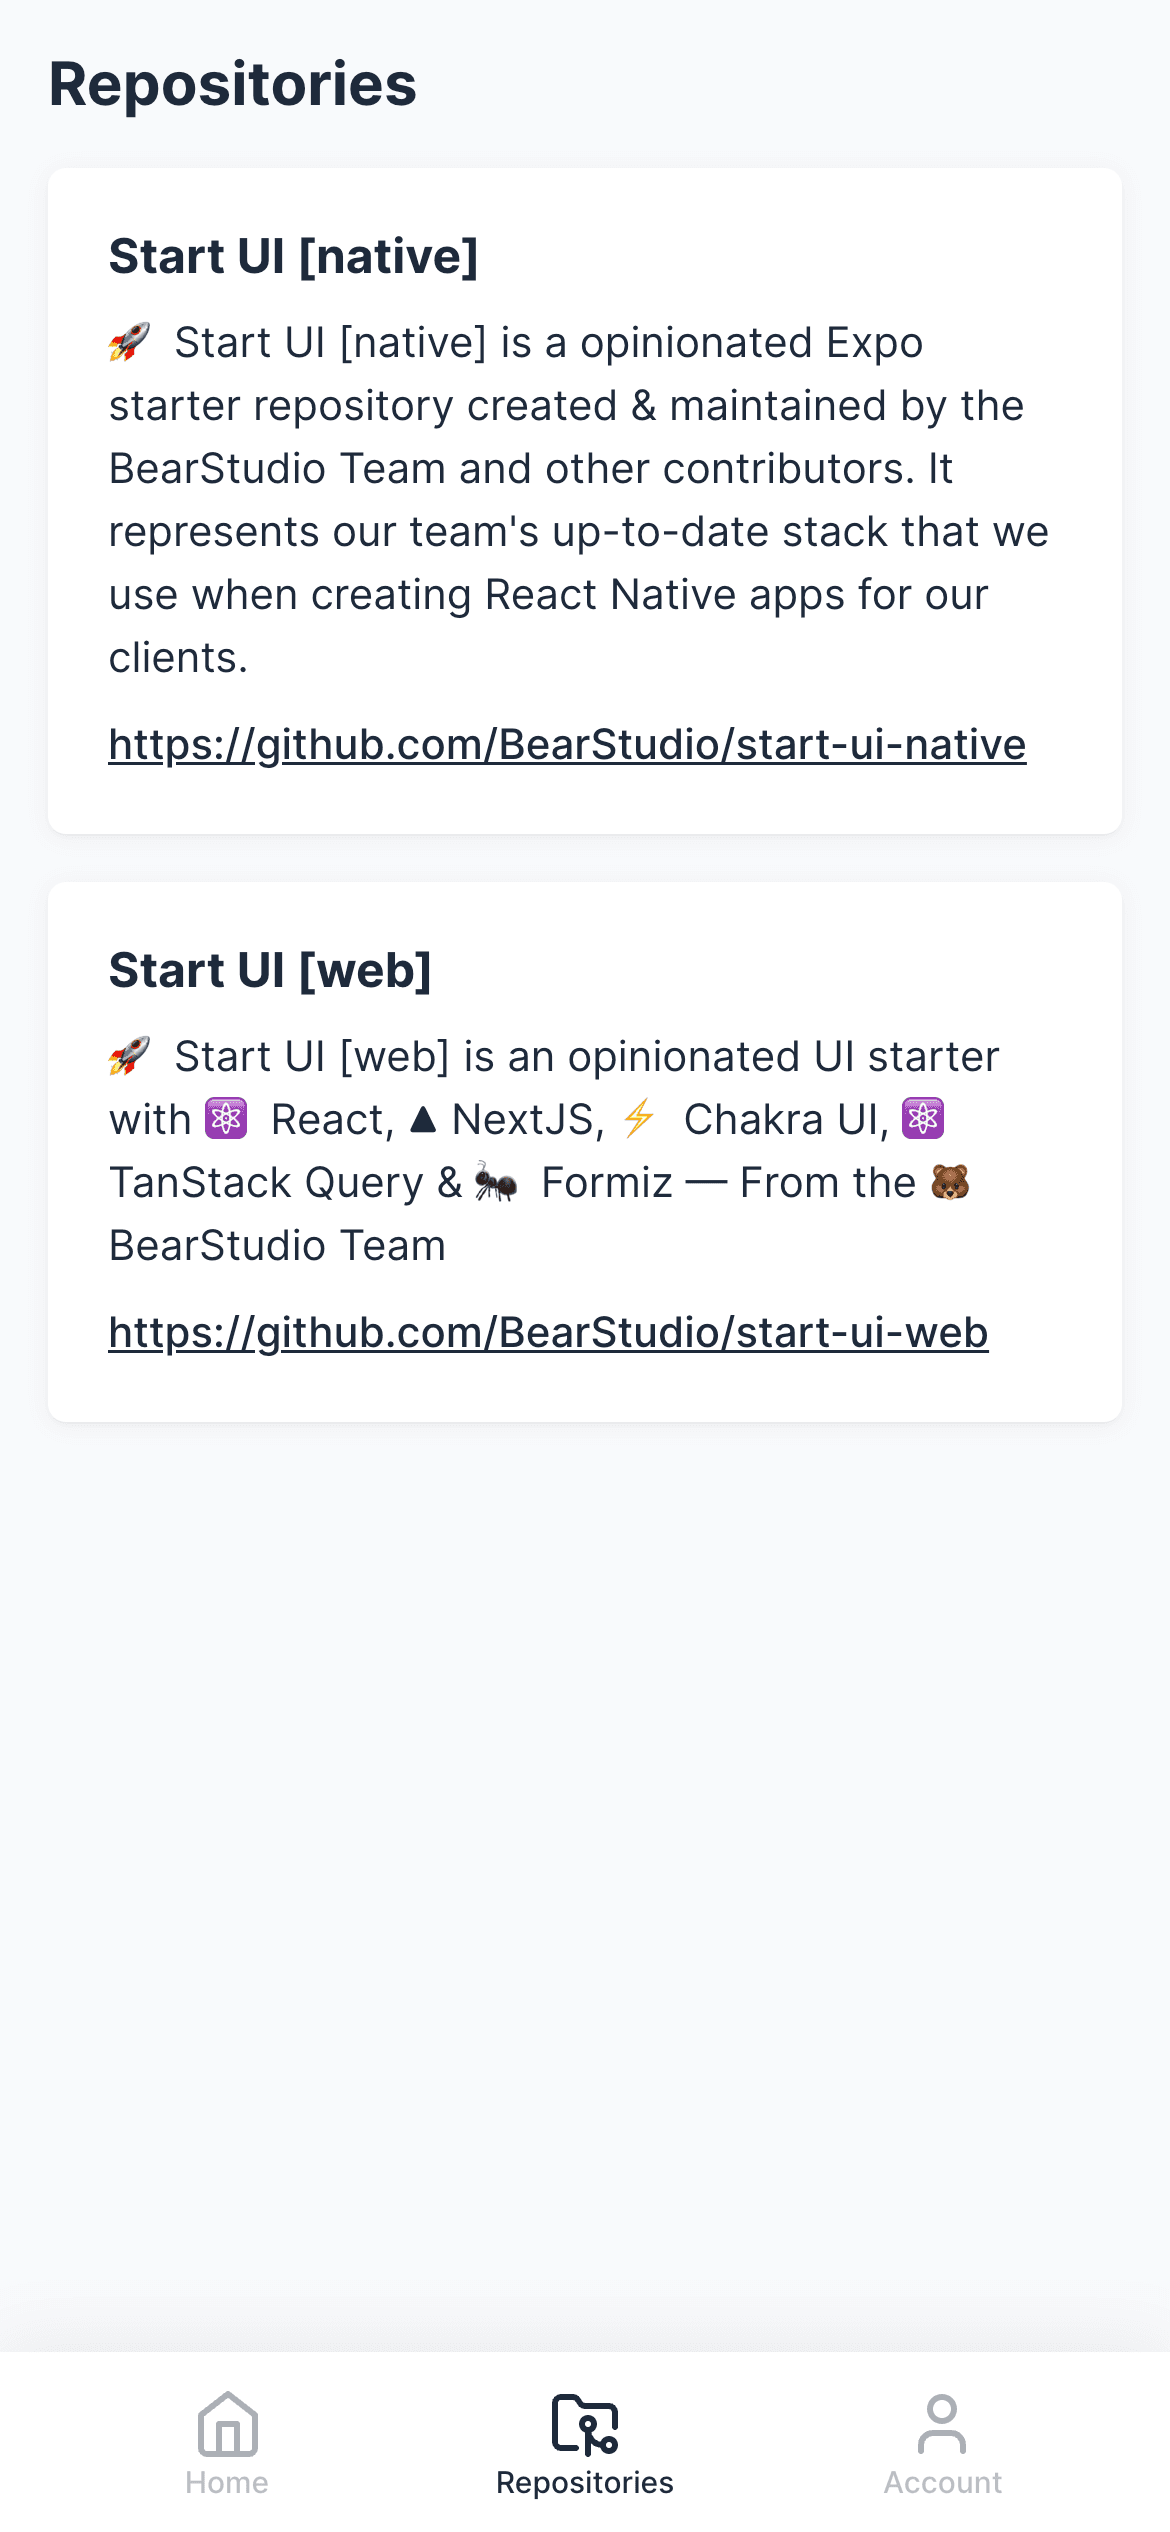Viewport: 1170px width, 2532px height.
Task: Click the bear emoji before BearStudio Team
Action: (x=950, y=1182)
